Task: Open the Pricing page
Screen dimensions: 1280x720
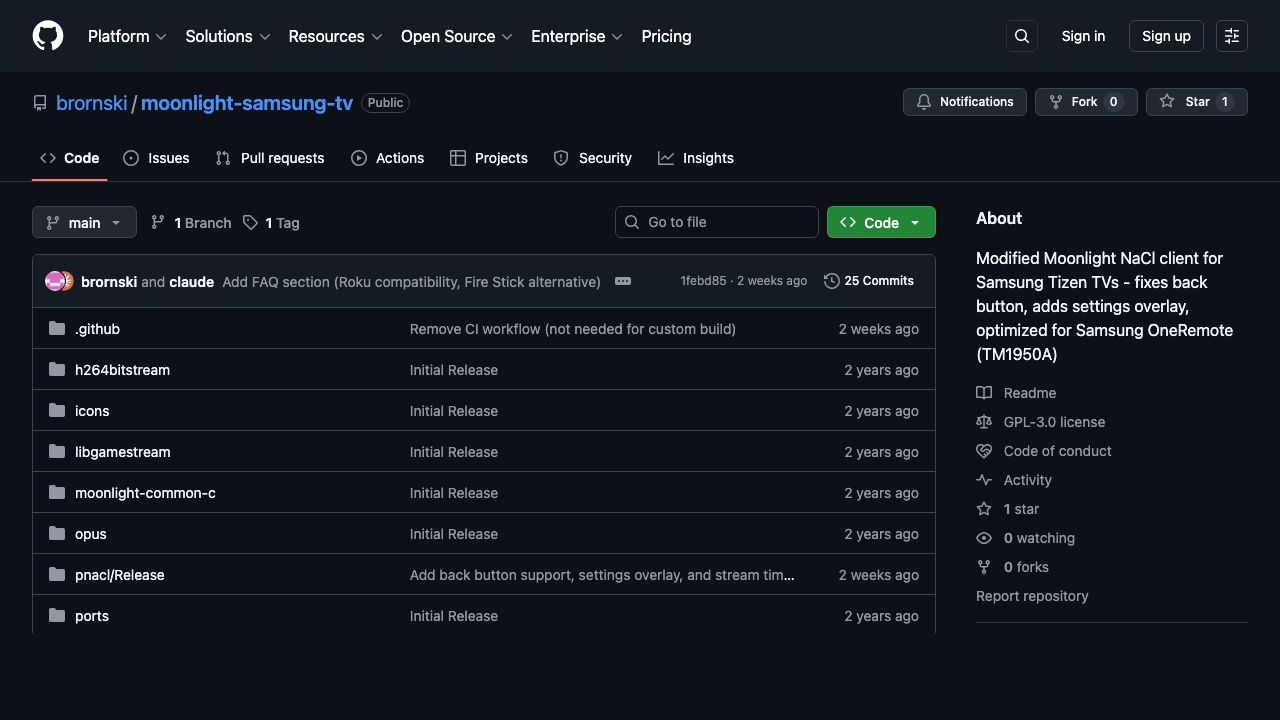Action: pos(666,36)
